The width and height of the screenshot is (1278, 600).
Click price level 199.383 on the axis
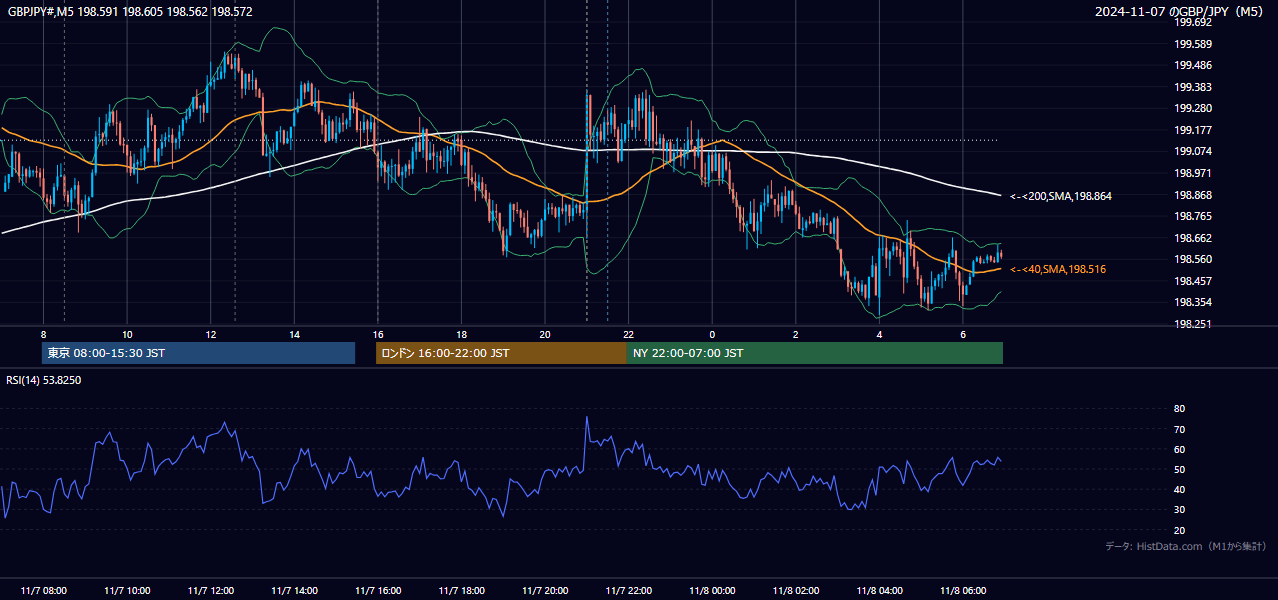click(x=1192, y=87)
